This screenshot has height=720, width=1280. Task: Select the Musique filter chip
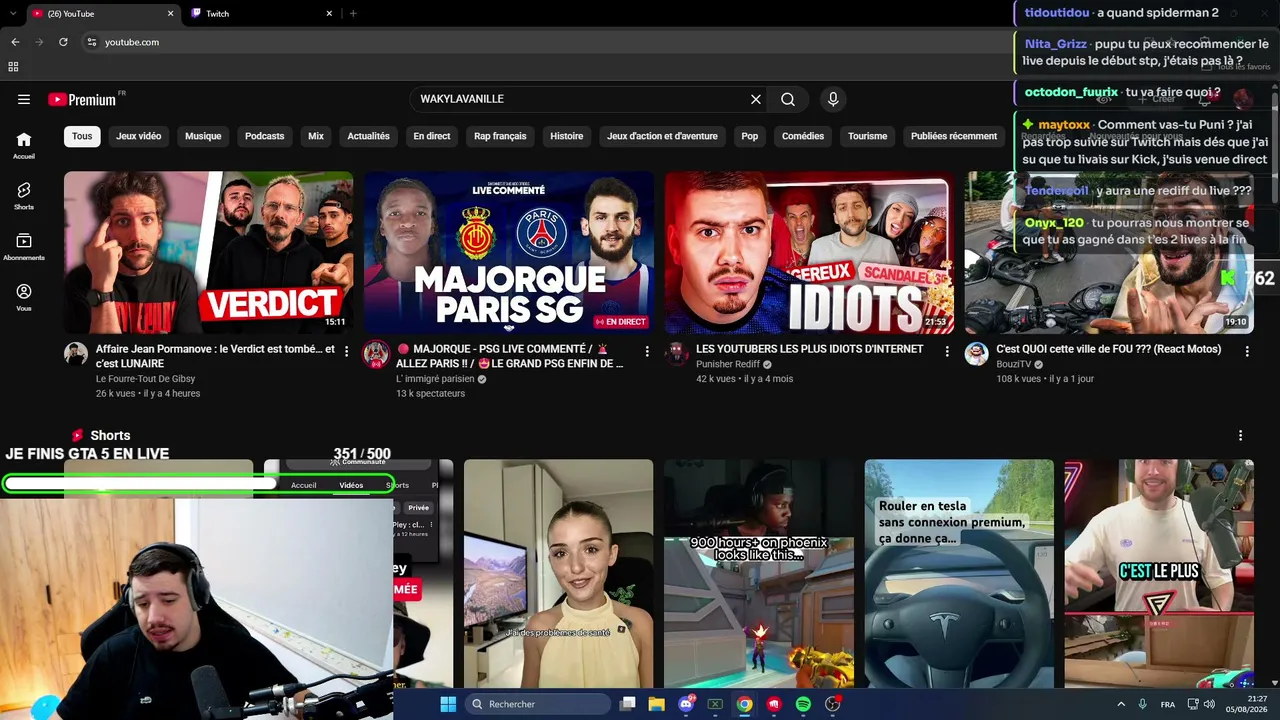point(203,136)
